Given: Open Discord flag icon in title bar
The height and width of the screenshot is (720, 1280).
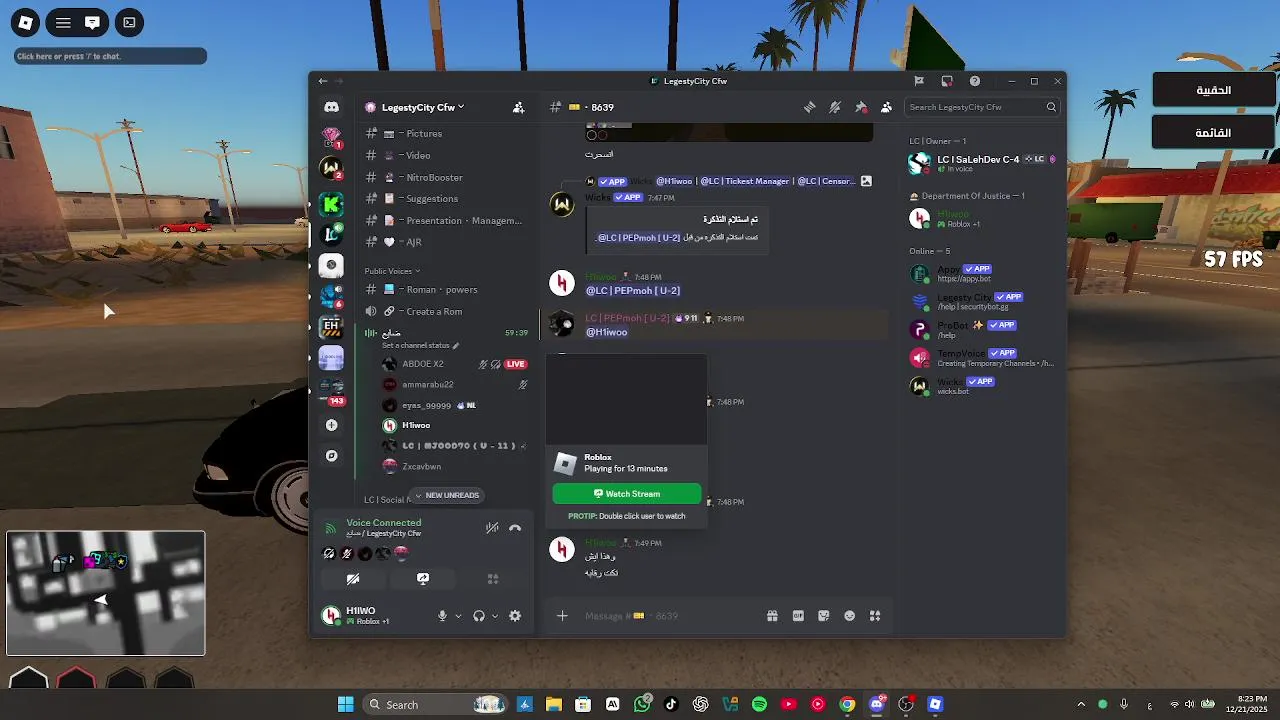Looking at the screenshot, I should click(919, 81).
